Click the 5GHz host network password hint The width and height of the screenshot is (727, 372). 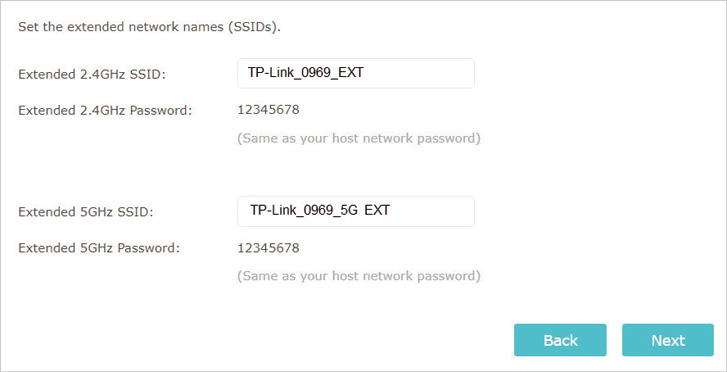click(359, 276)
